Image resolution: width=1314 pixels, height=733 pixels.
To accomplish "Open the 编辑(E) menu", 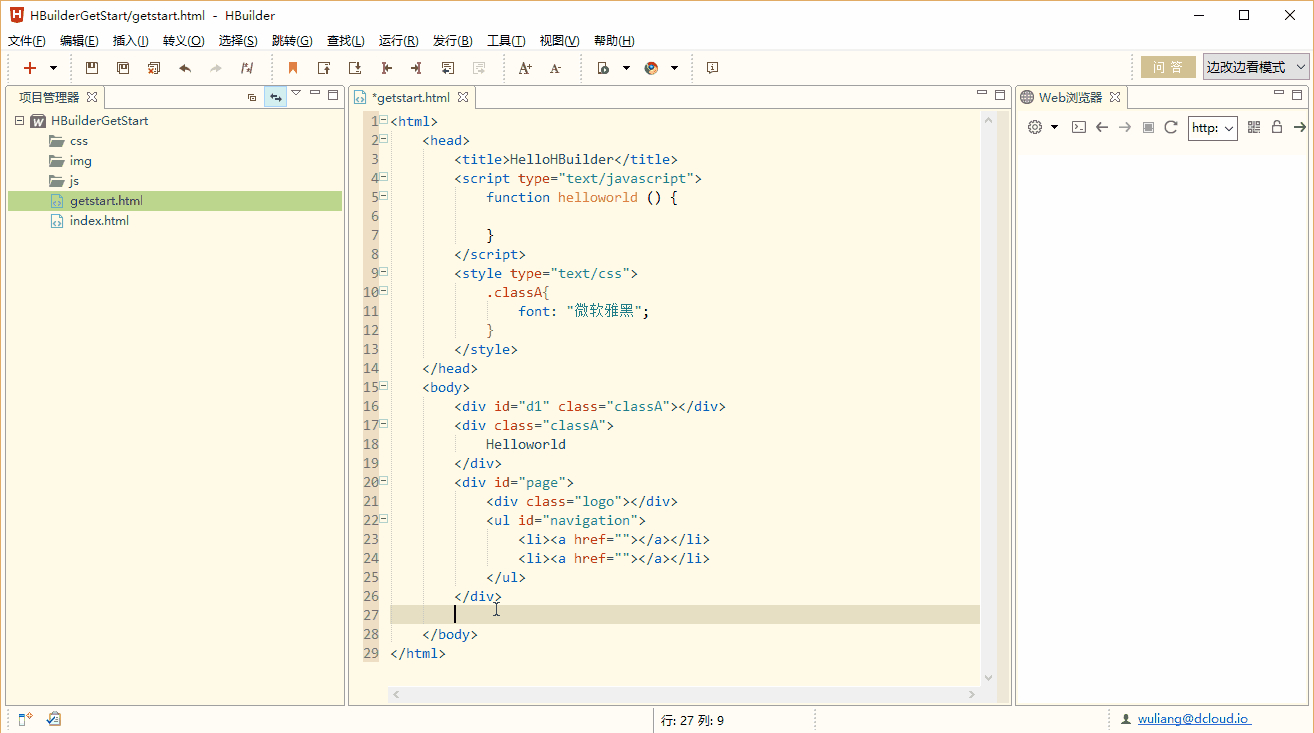I will (x=79, y=41).
